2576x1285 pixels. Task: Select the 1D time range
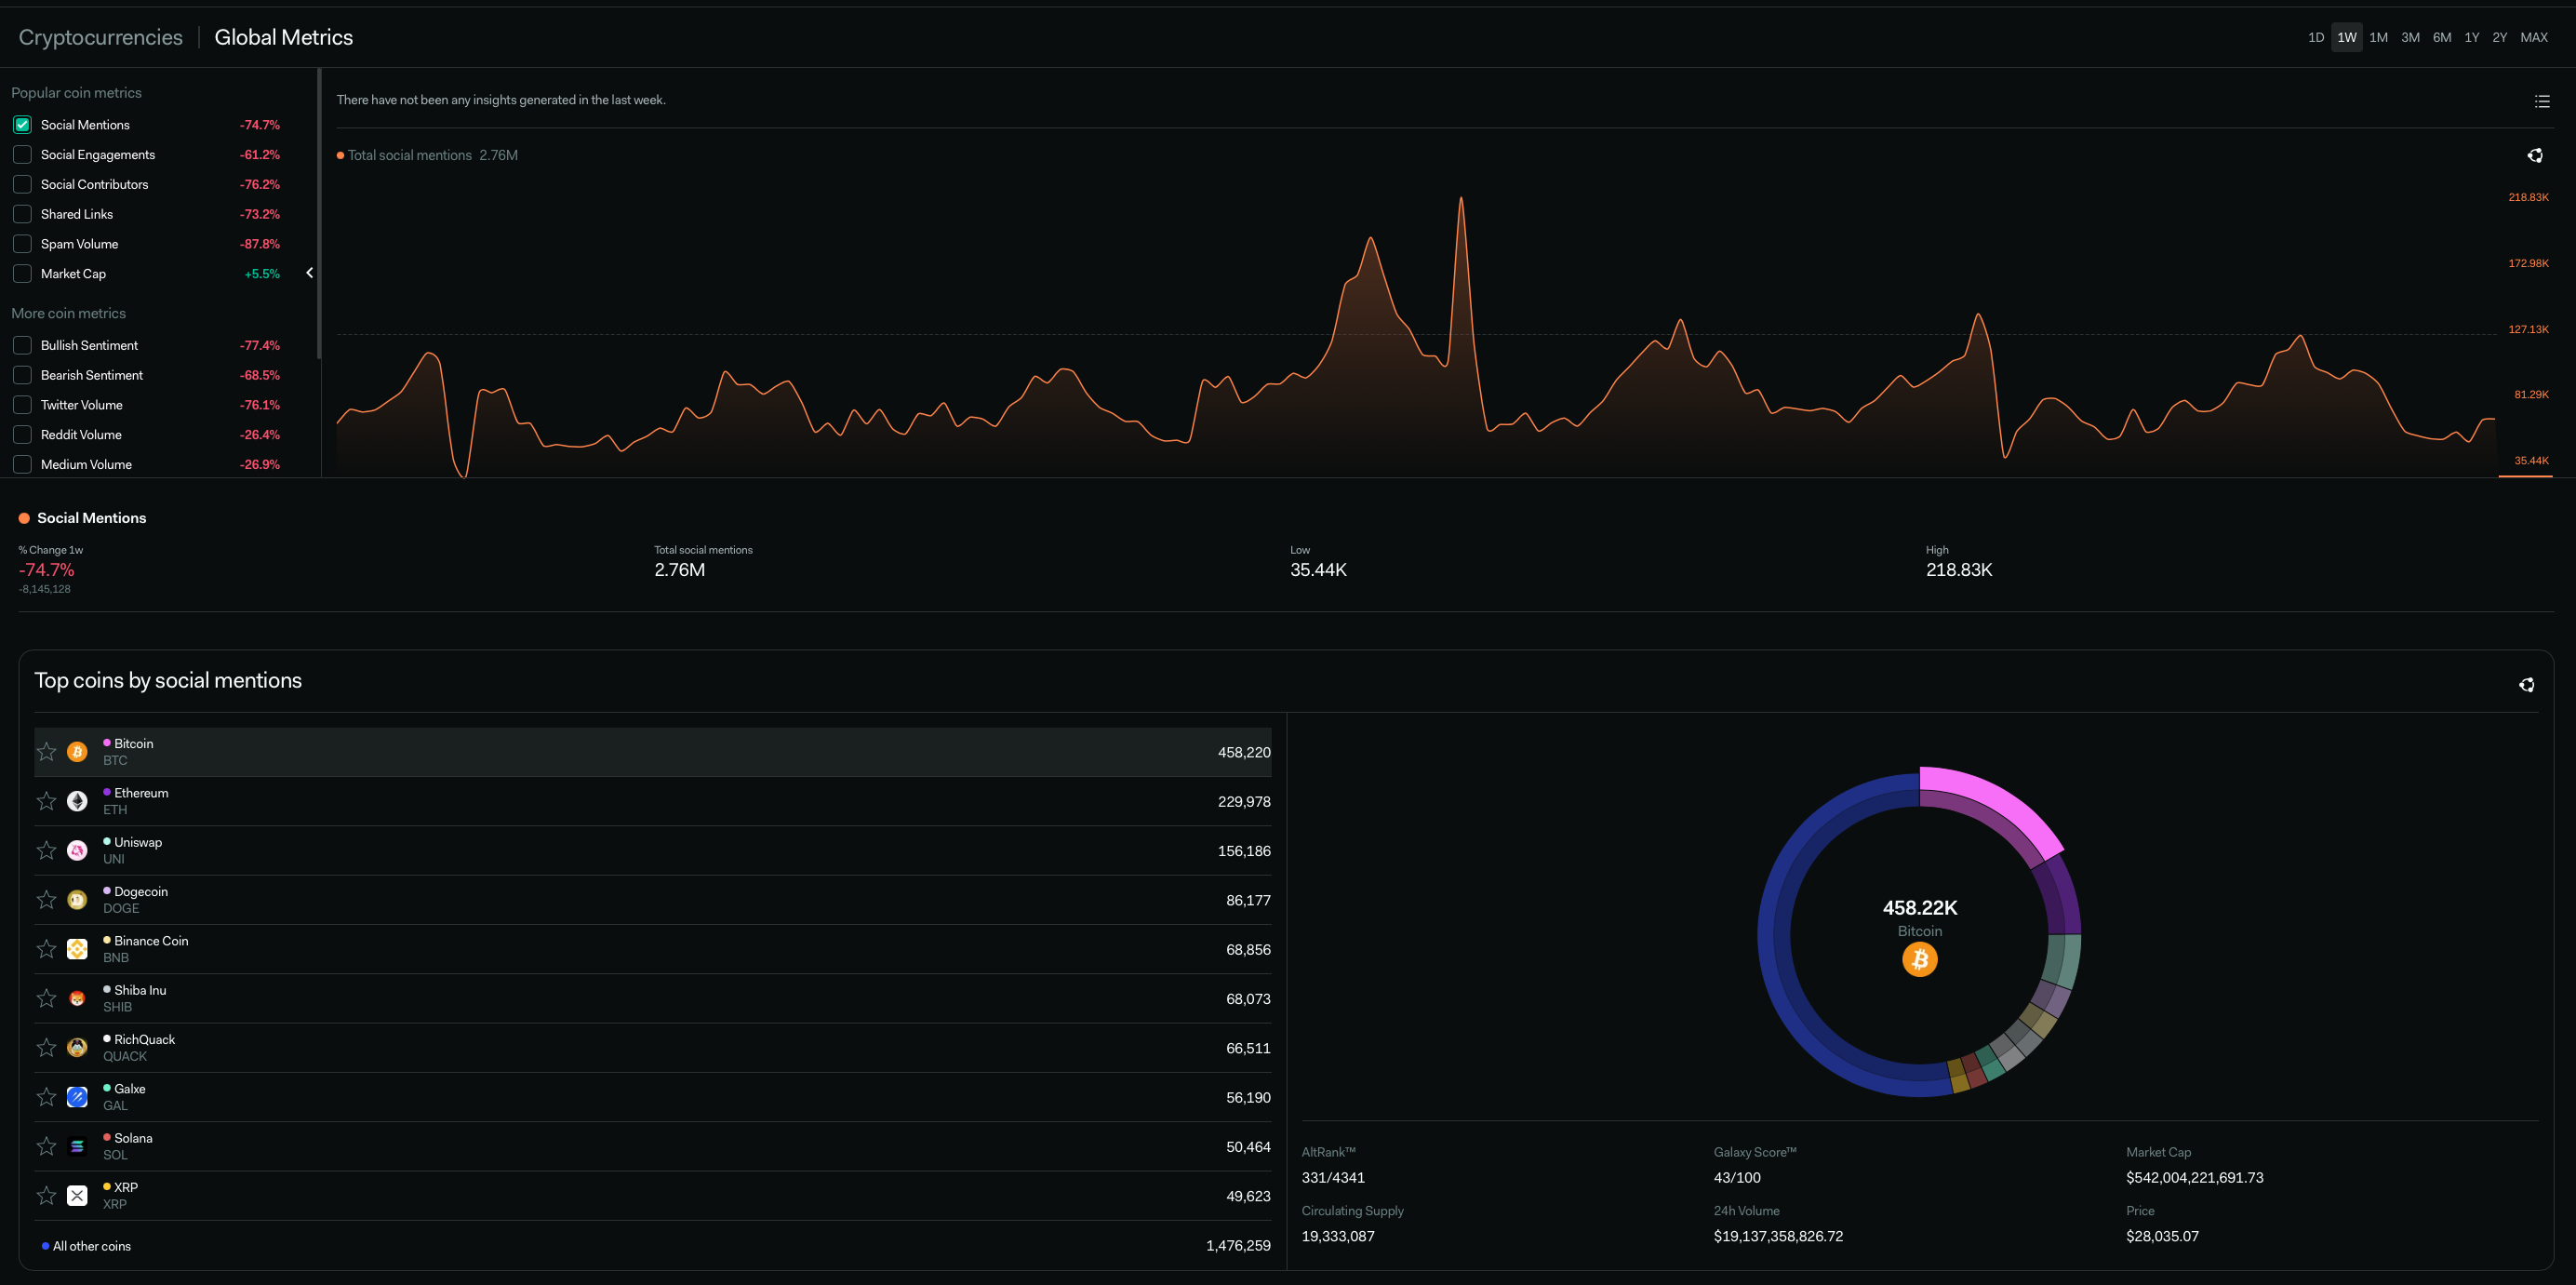pyautogui.click(x=2315, y=37)
